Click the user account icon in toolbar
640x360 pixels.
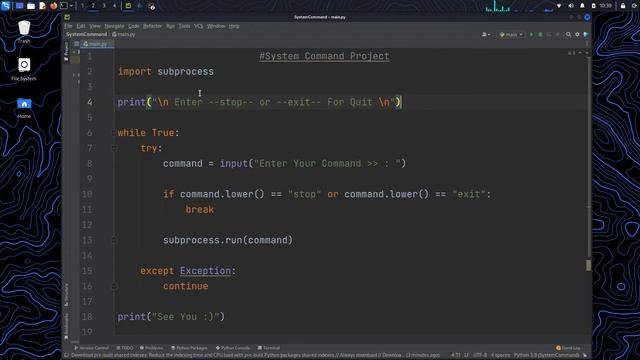[486, 35]
